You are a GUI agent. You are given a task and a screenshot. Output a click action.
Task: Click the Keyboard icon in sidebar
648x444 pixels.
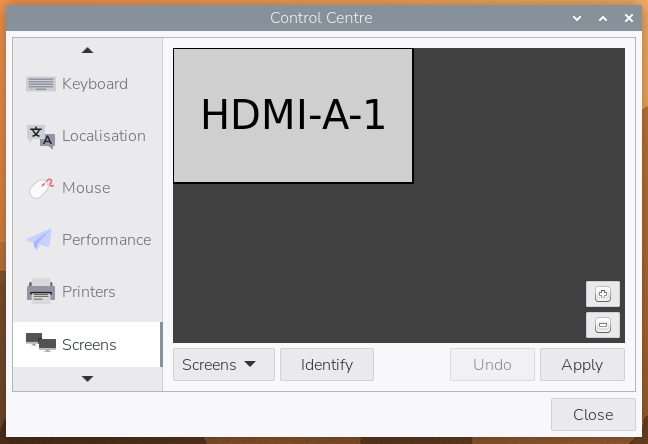(41, 84)
